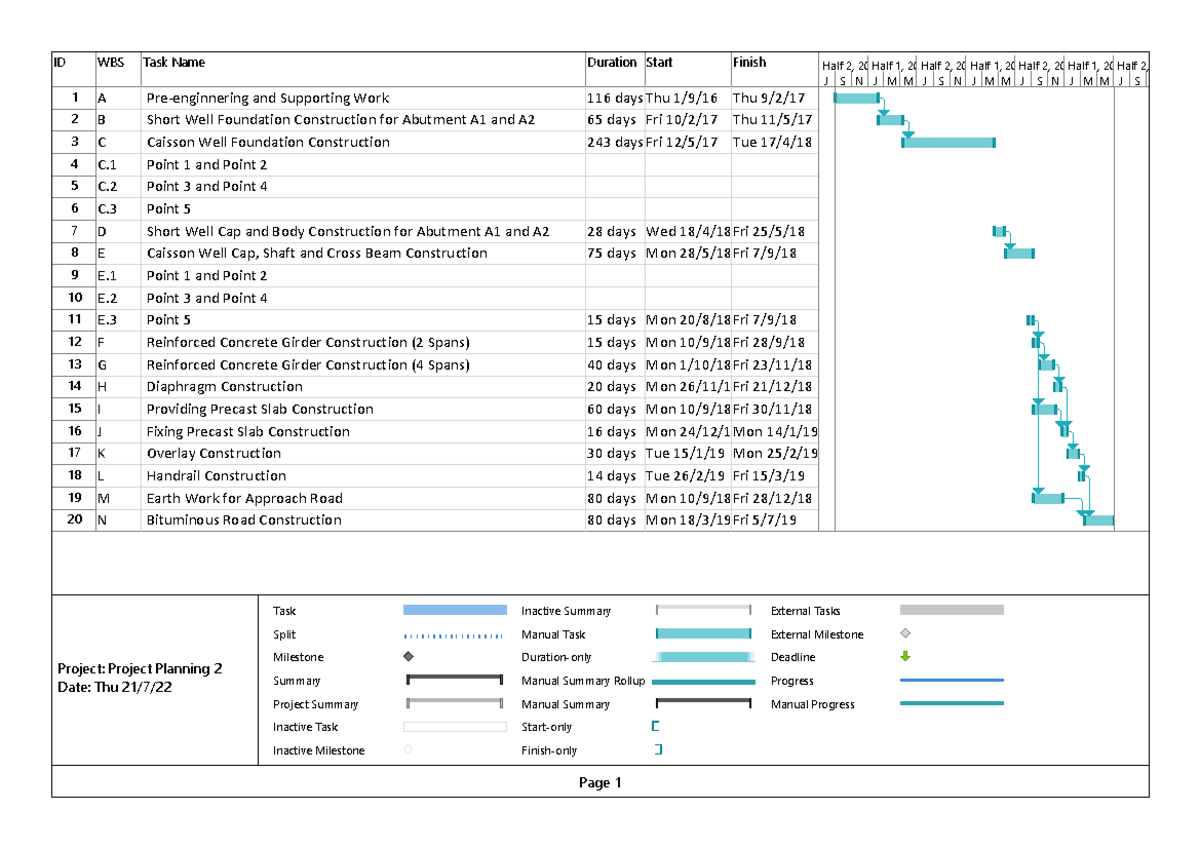Screen dimensions: 1200x849
Task: Select the blue Task bar legend sample
Action: pos(455,610)
